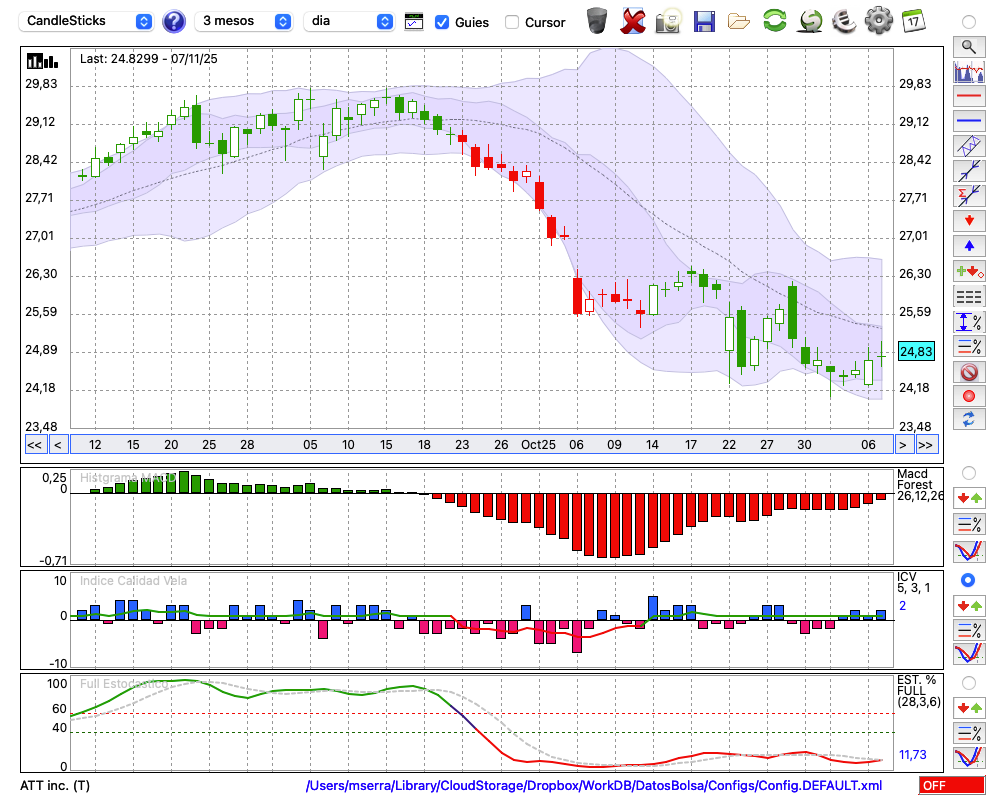Click the << jump backward button
Viewport: 1000px width, 800px height.
click(x=34, y=444)
